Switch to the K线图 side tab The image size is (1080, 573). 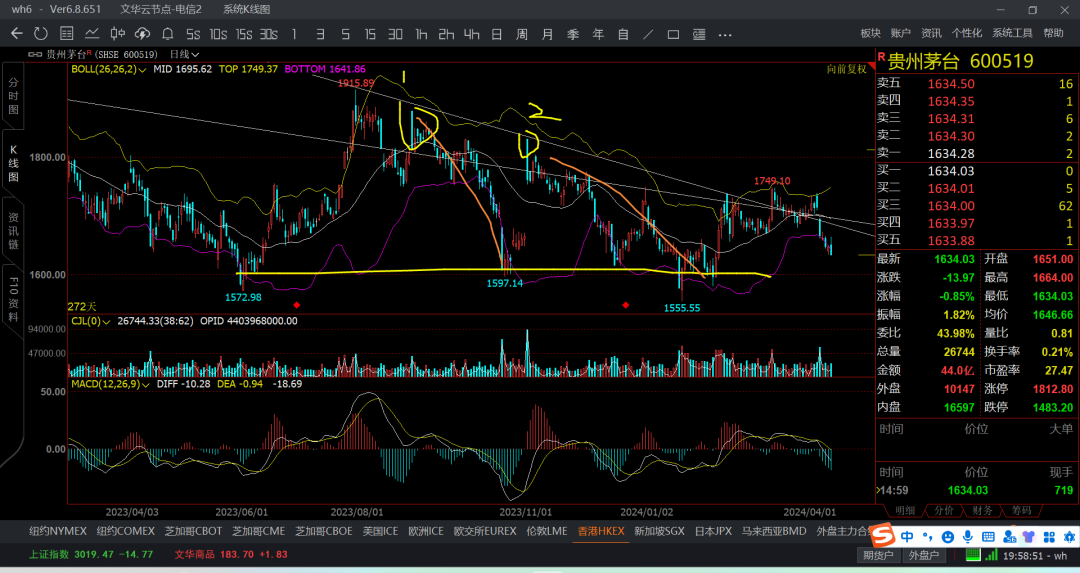tap(13, 163)
